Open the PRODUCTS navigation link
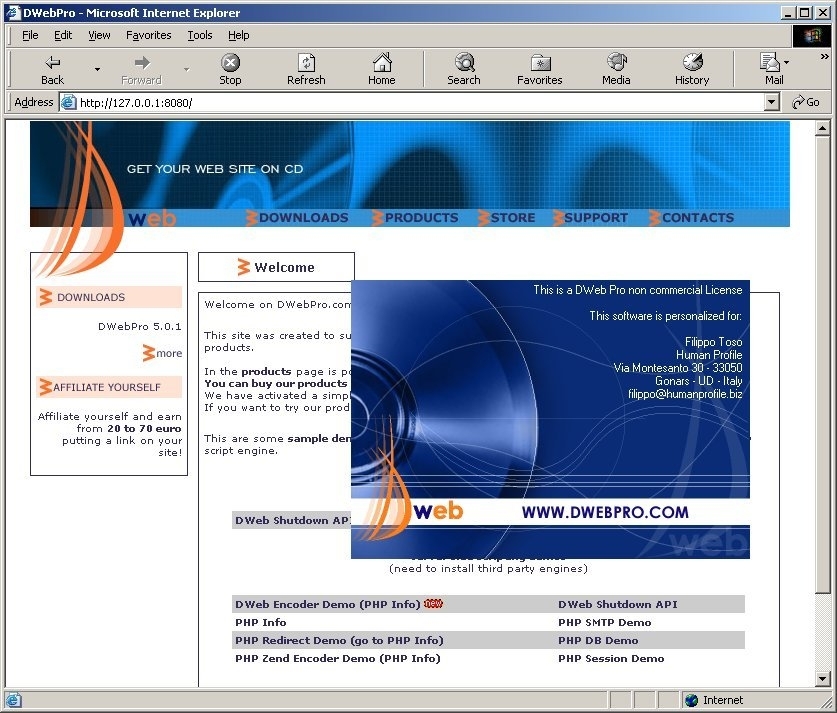The width and height of the screenshot is (837, 713). (x=415, y=218)
